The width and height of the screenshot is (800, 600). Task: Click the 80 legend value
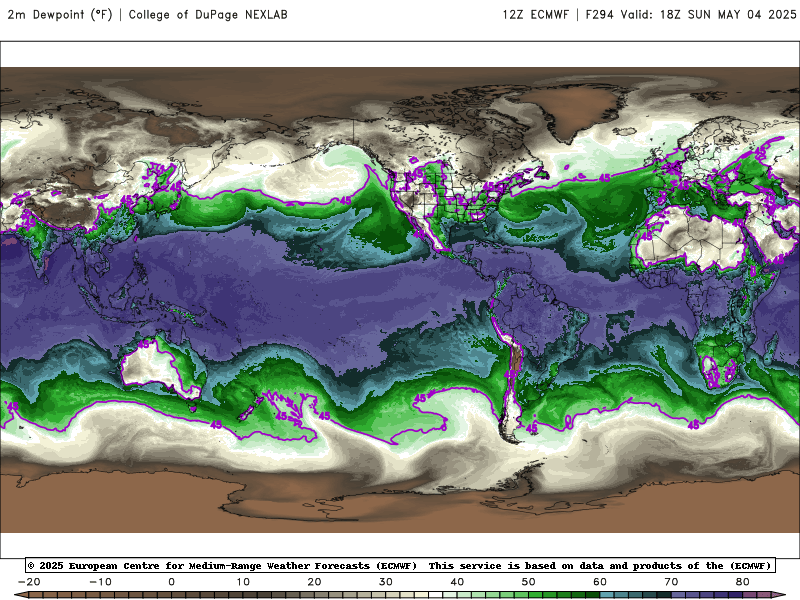click(743, 582)
